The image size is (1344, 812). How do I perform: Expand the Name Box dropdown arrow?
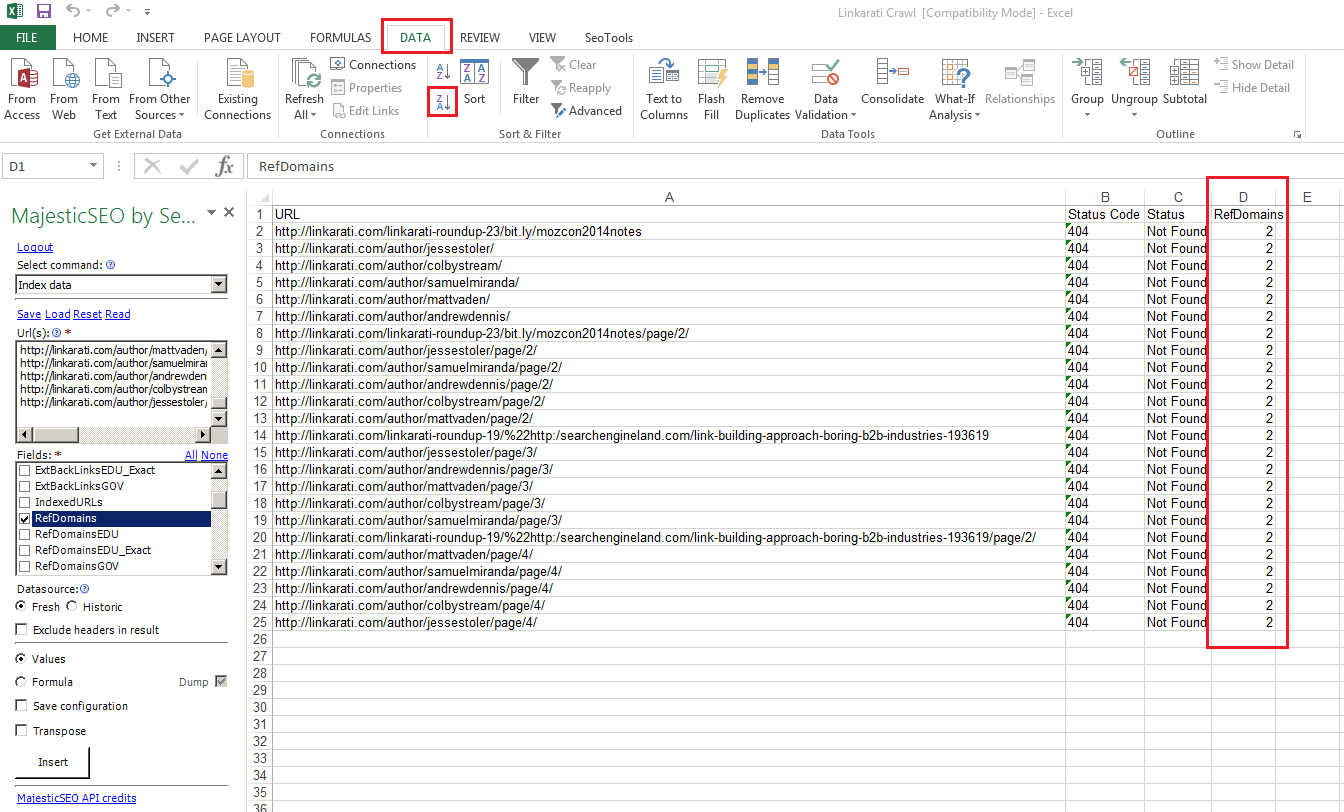(x=94, y=167)
